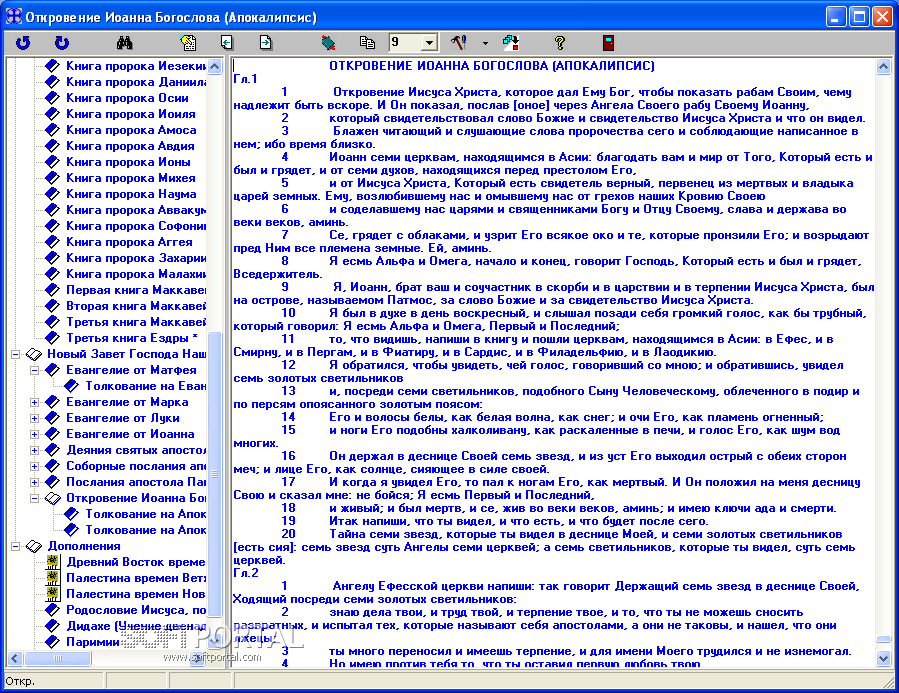Select Третья книга Маккавейская
899x693 pixels.
pyautogui.click(x=136, y=322)
